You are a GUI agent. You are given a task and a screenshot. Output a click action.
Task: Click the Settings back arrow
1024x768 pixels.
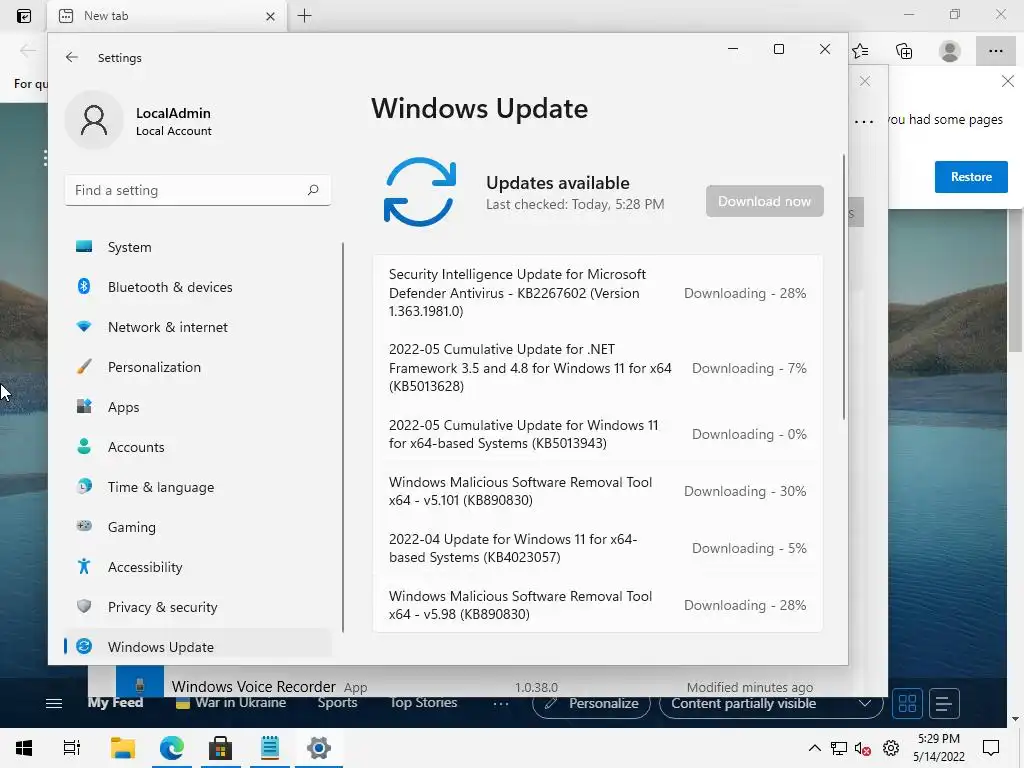72,57
